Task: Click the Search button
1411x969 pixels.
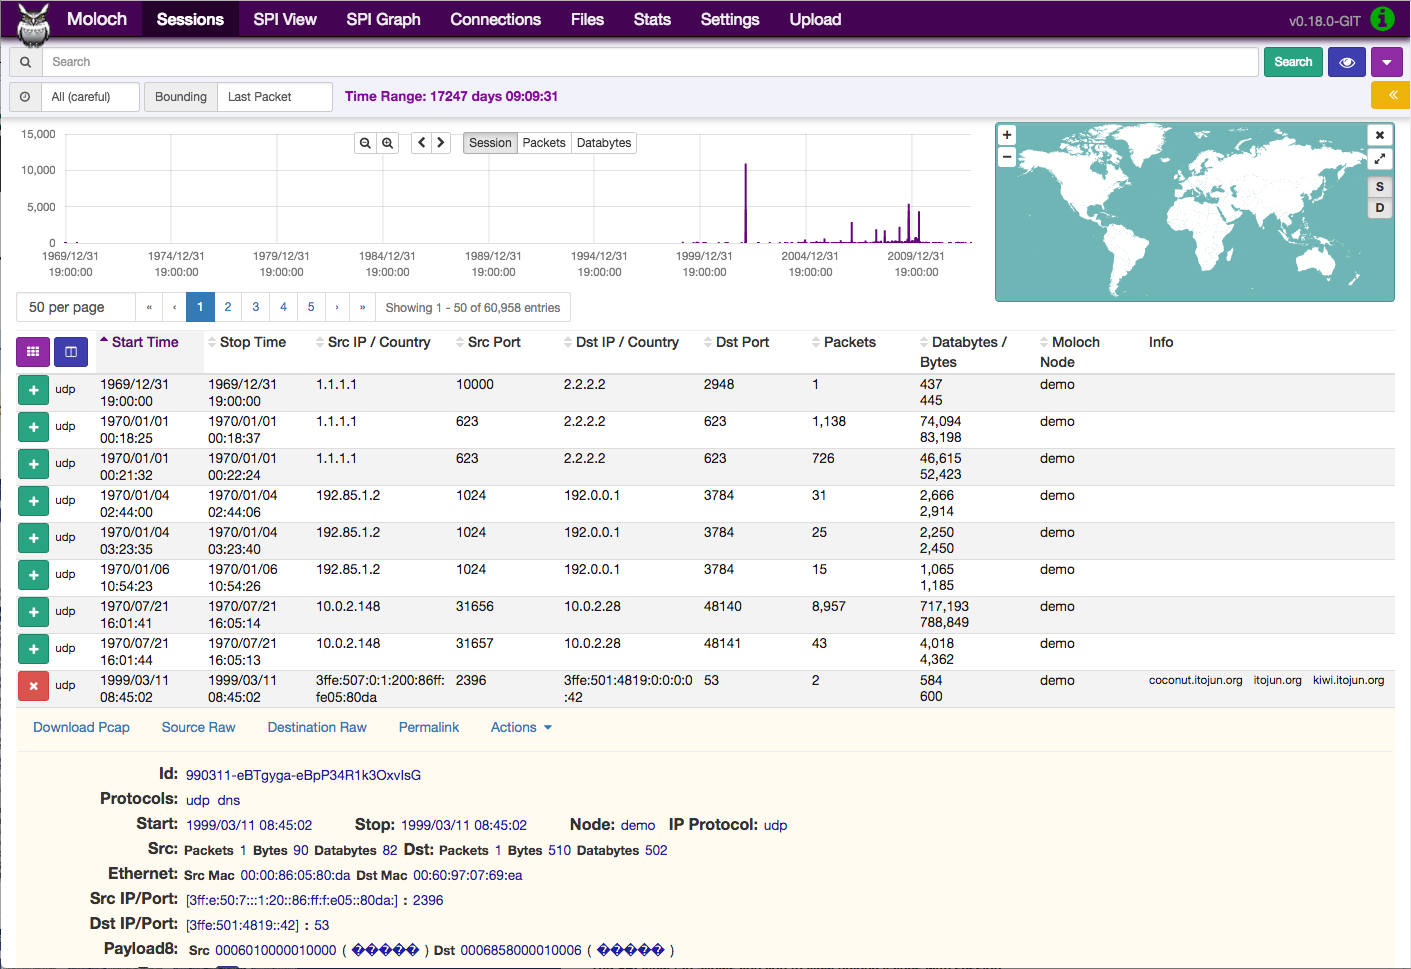Action: 1293,61
